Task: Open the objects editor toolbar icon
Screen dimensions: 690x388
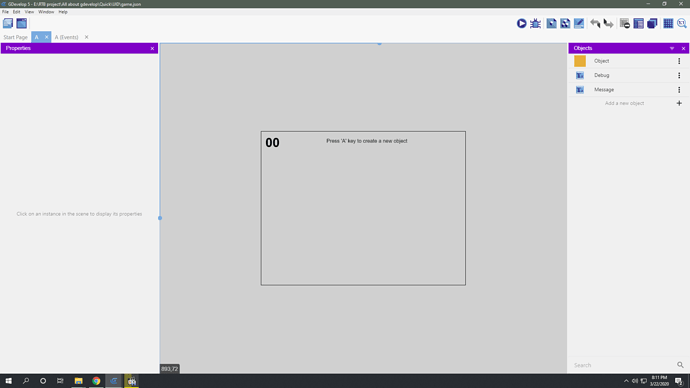Action: (551, 23)
